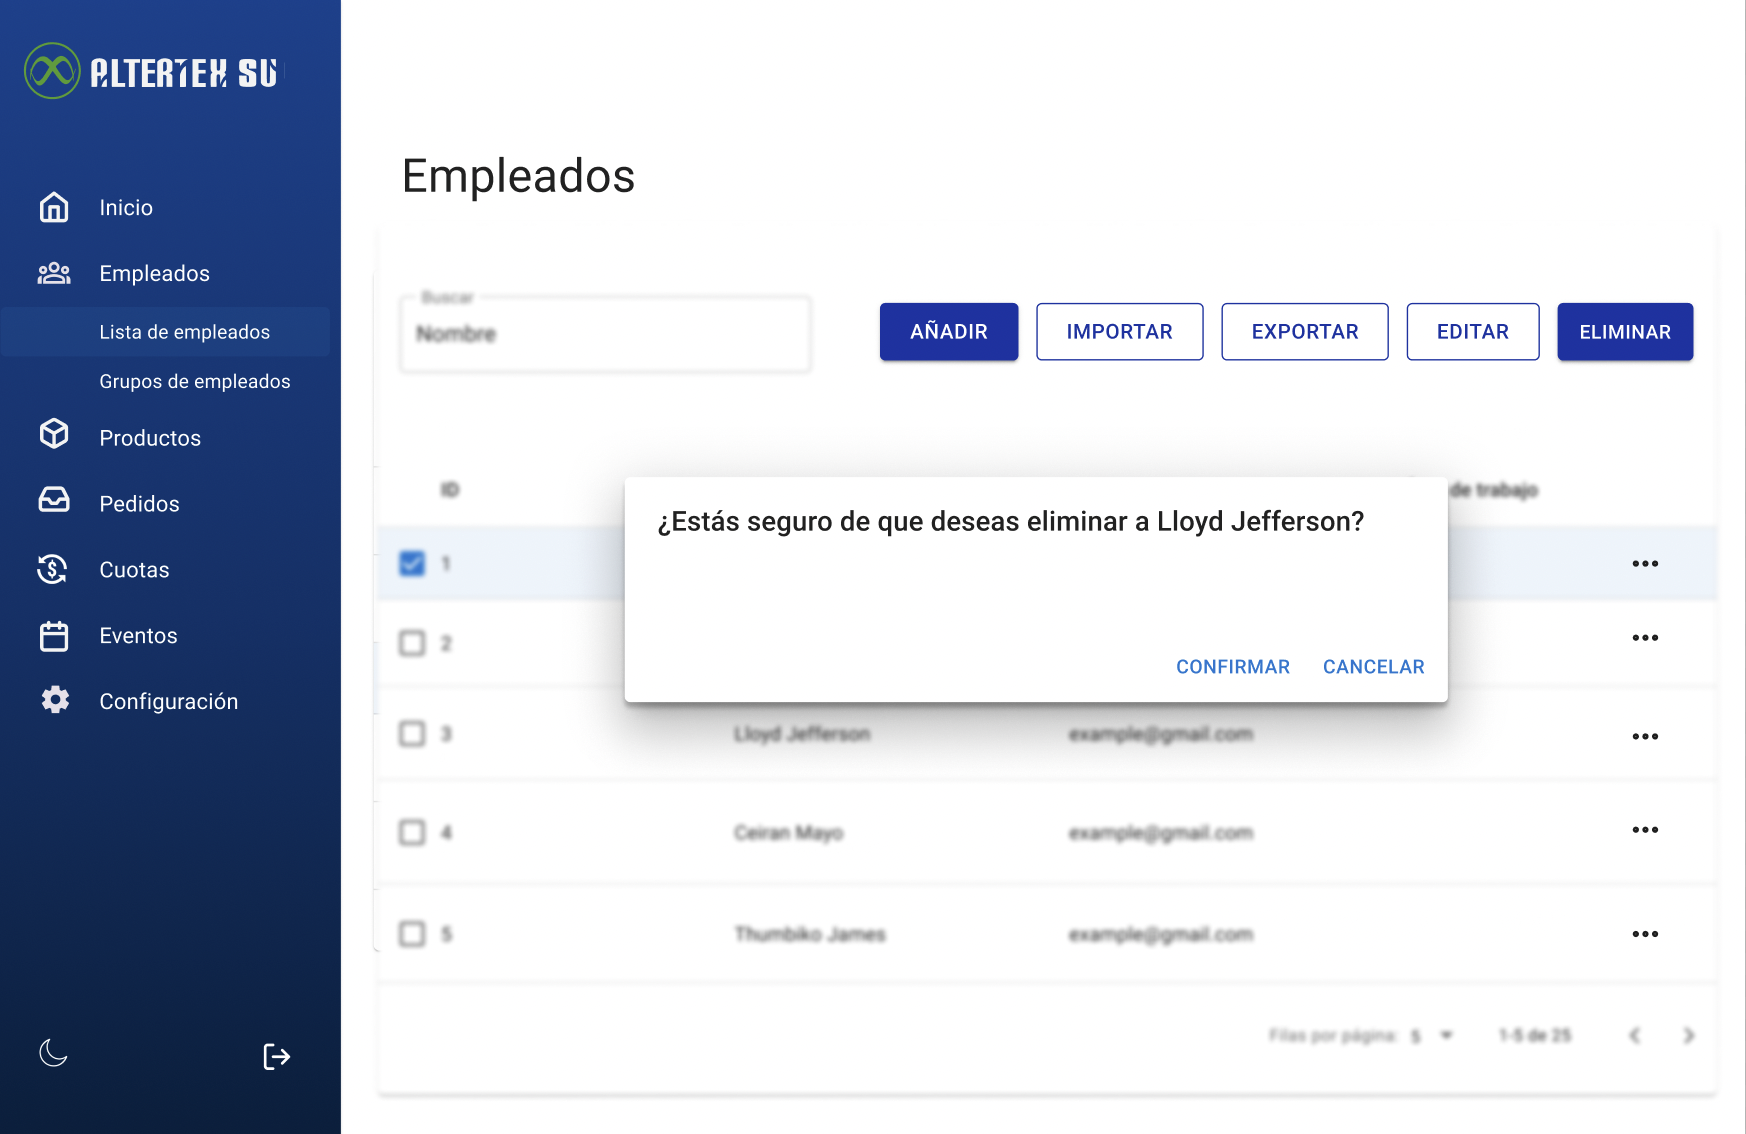This screenshot has height=1134, width=1746.
Task: Click Ceiran Mayo name cell
Action: pyautogui.click(x=788, y=833)
